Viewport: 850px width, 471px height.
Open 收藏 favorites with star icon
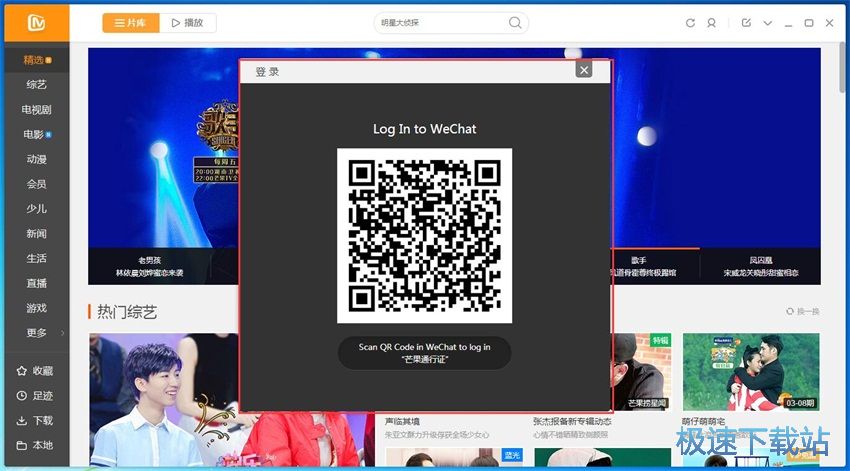tap(36, 371)
